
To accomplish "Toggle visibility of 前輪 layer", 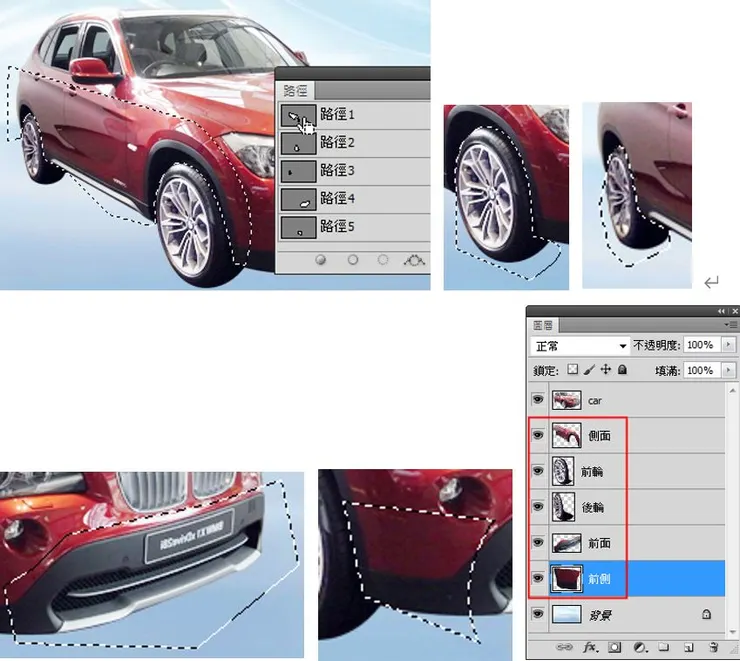I will coord(538,470).
